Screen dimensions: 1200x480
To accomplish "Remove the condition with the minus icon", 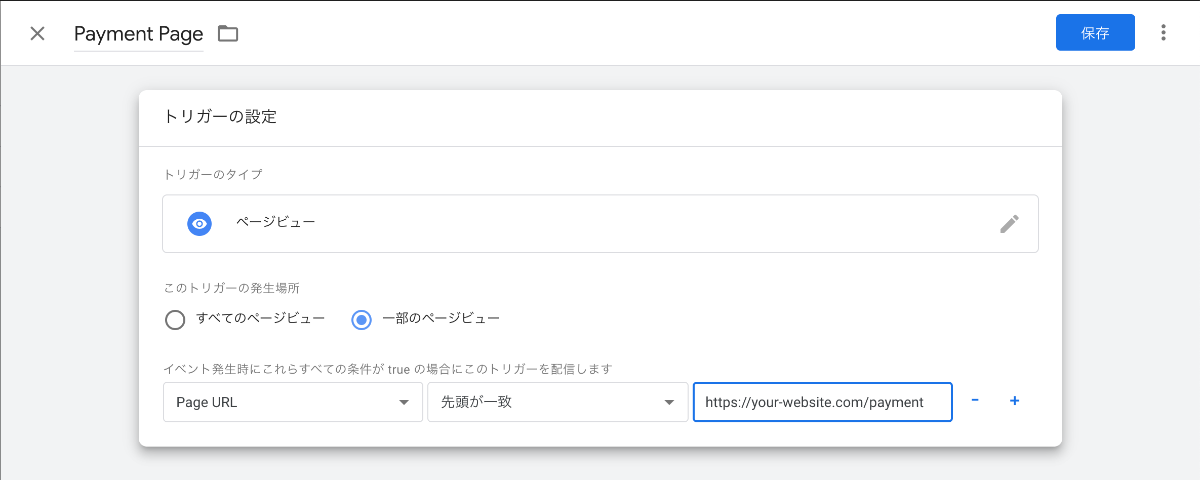I will (975, 401).
